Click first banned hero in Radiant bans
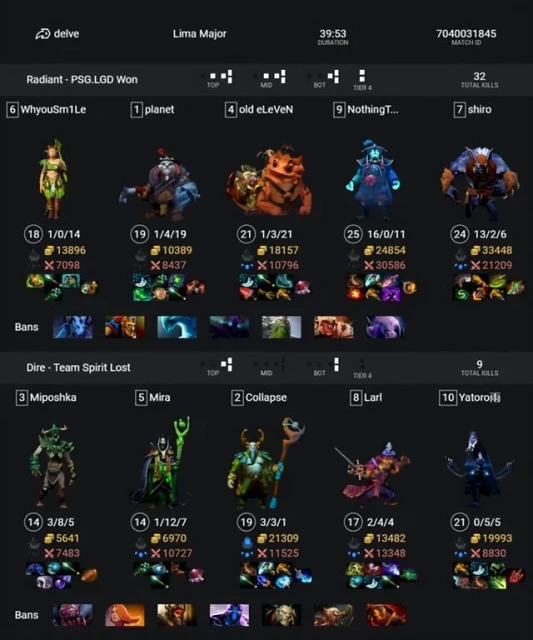The width and height of the screenshot is (533, 640). click(x=73, y=327)
